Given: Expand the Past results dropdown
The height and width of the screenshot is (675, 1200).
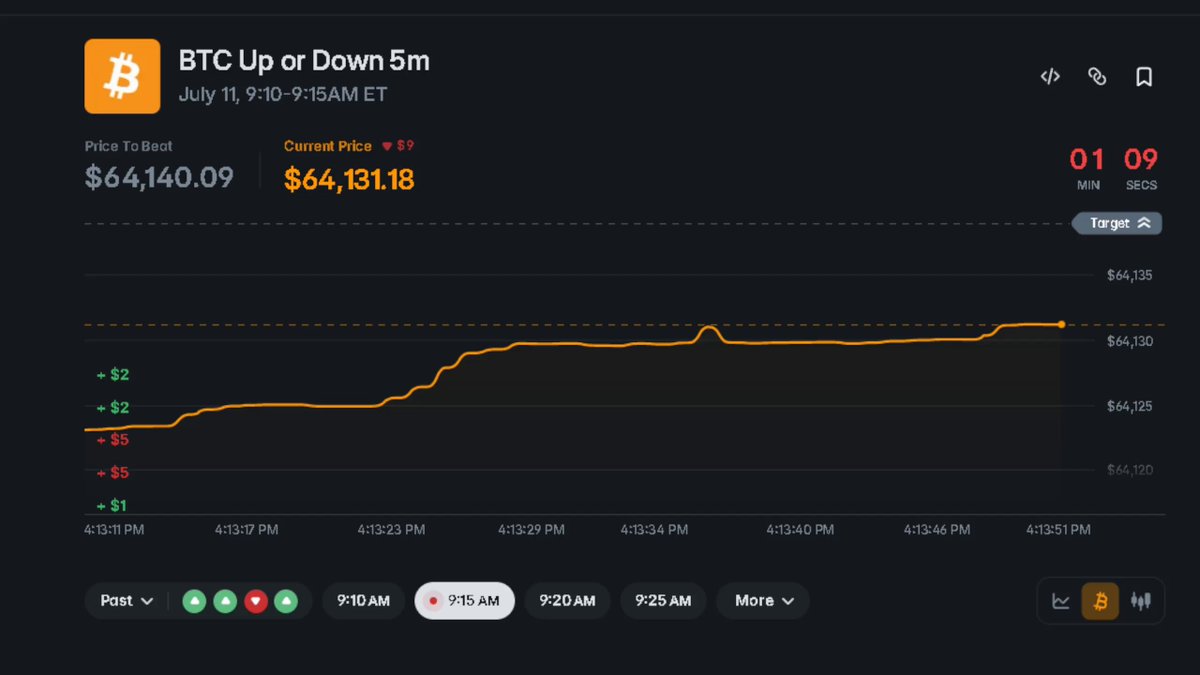Looking at the screenshot, I should tap(127, 601).
